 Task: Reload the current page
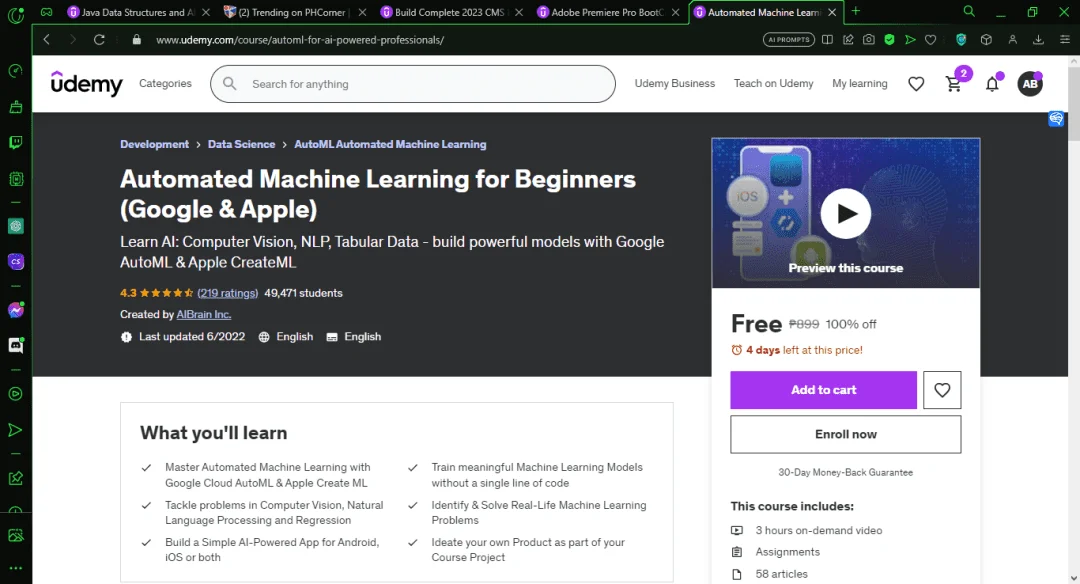pyautogui.click(x=99, y=40)
